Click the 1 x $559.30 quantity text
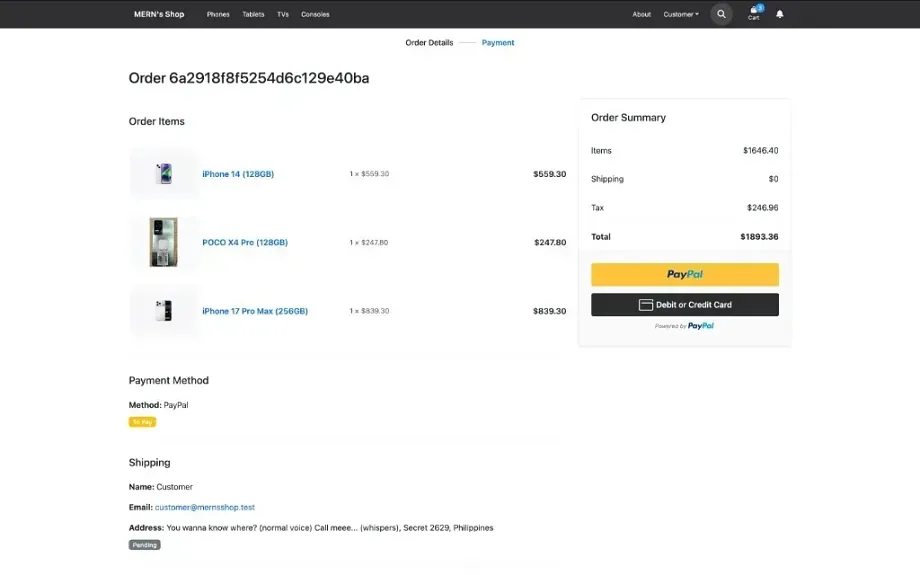The image size is (920, 575). click(369, 174)
